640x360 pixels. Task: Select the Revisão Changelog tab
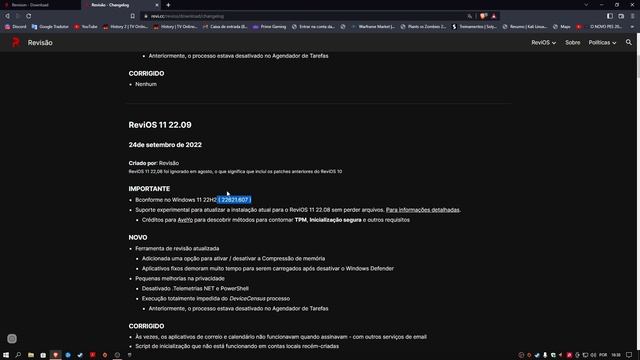click(x=120, y=5)
